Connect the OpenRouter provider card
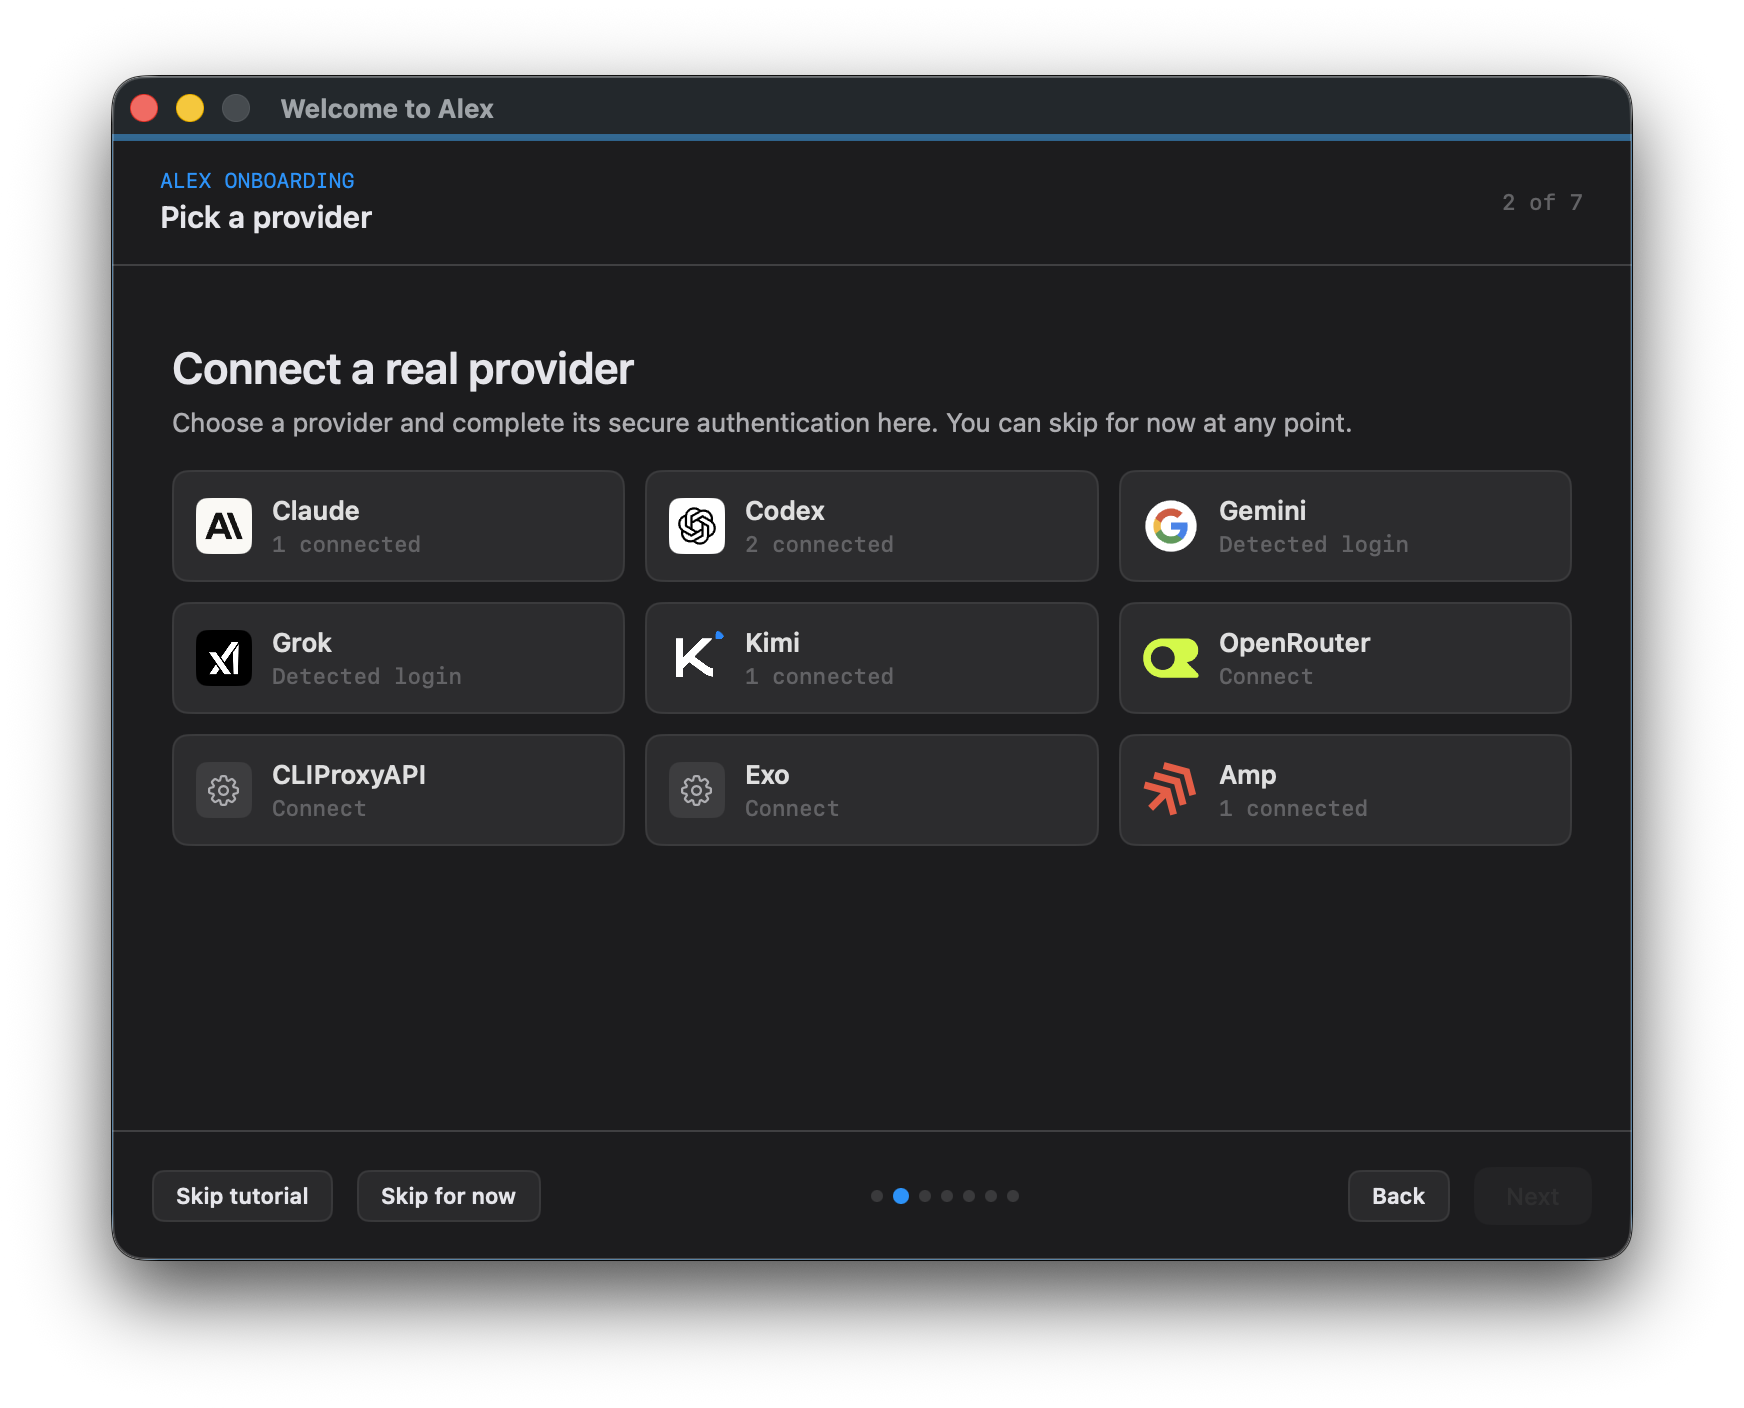The height and width of the screenshot is (1408, 1744). 1345,658
